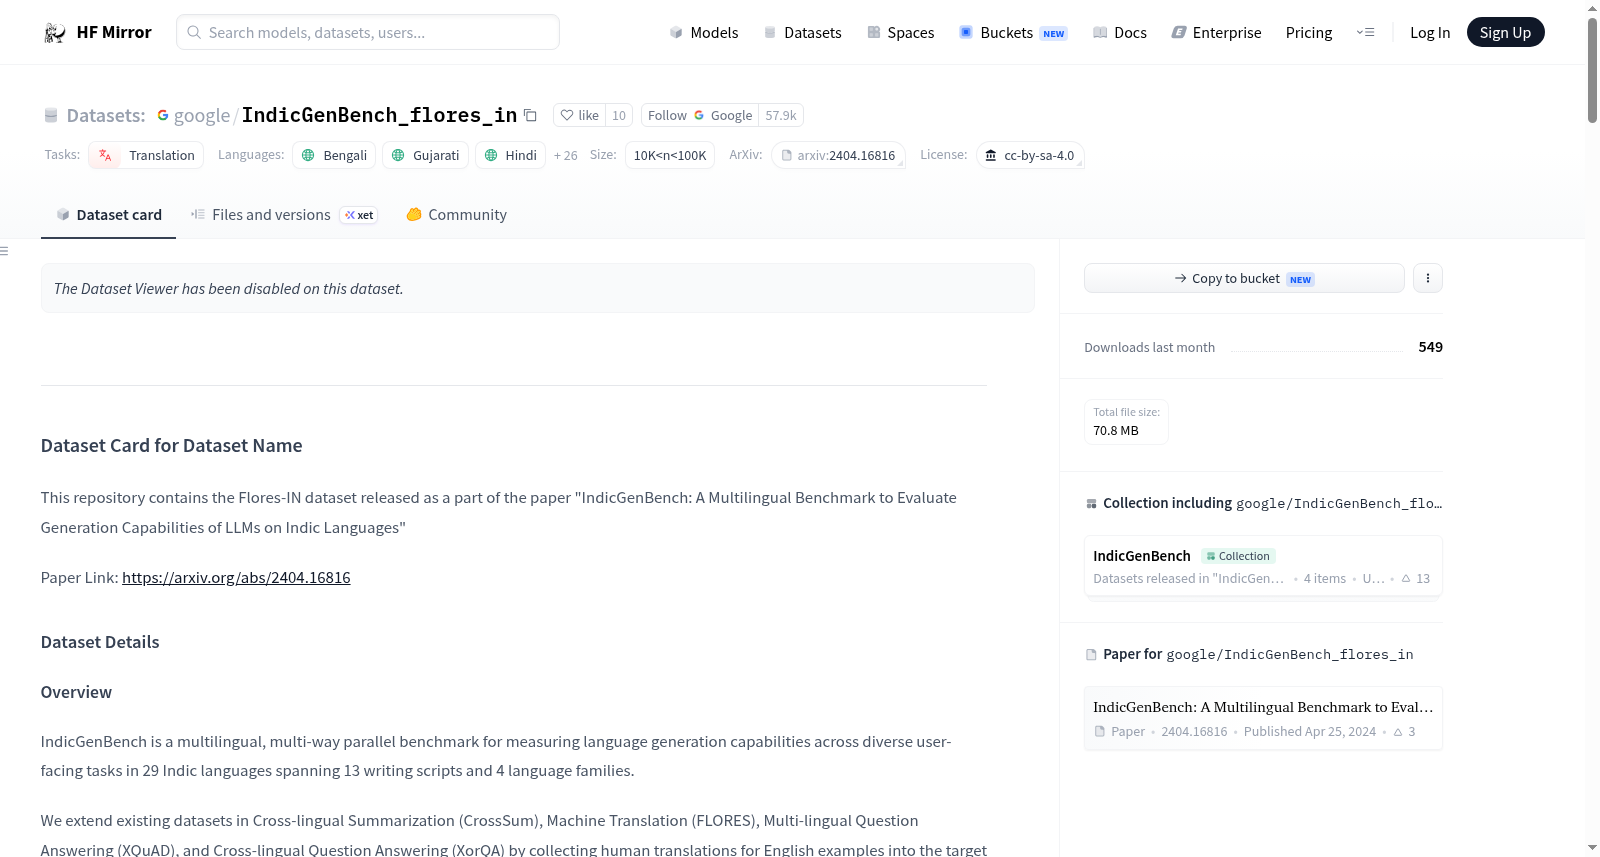Select the Overview heading

click(76, 692)
